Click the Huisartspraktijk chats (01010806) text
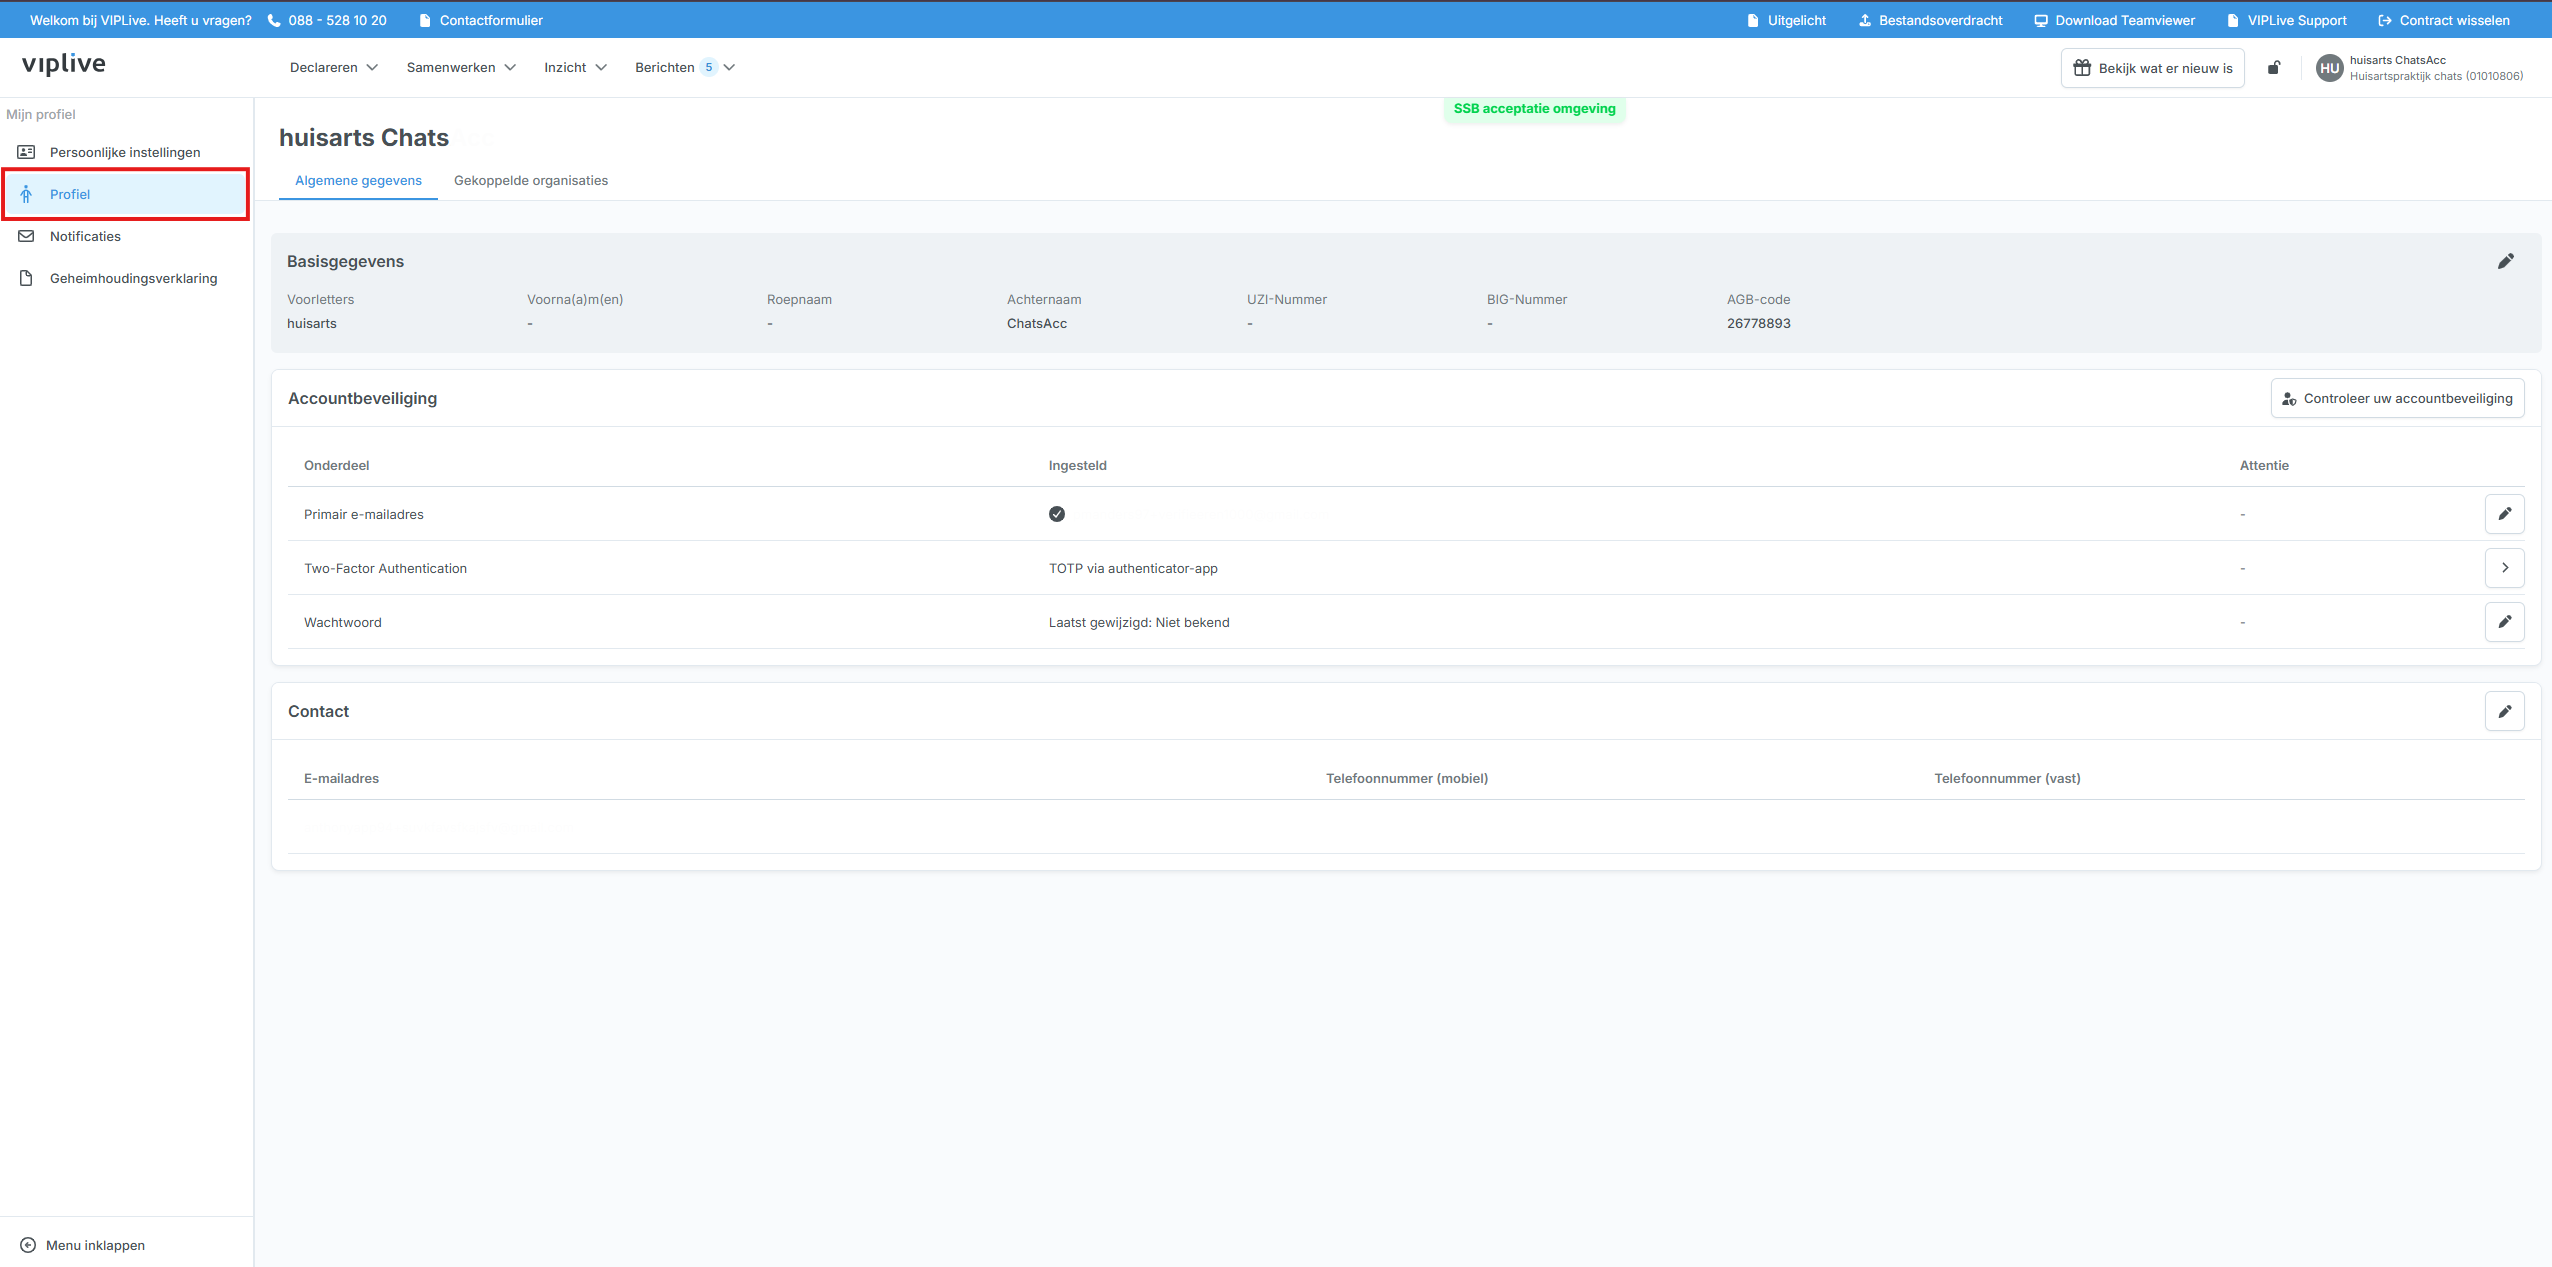This screenshot has width=2552, height=1267. 2436,76
